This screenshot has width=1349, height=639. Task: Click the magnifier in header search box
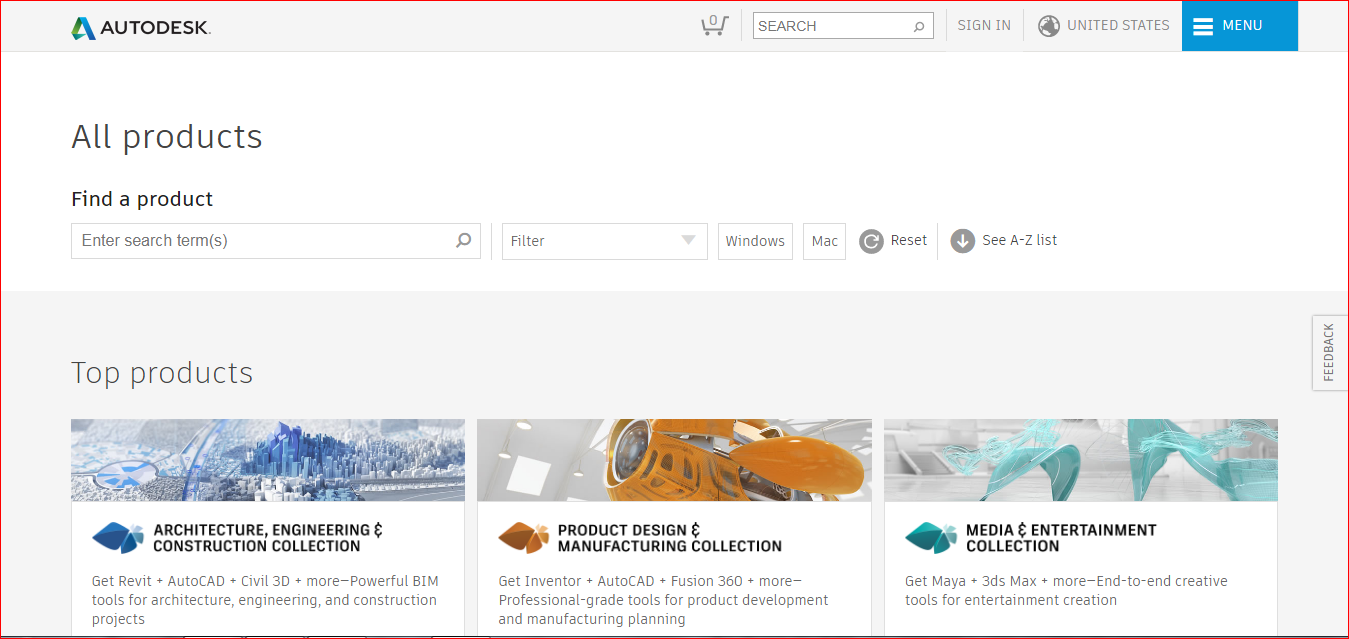click(x=919, y=26)
